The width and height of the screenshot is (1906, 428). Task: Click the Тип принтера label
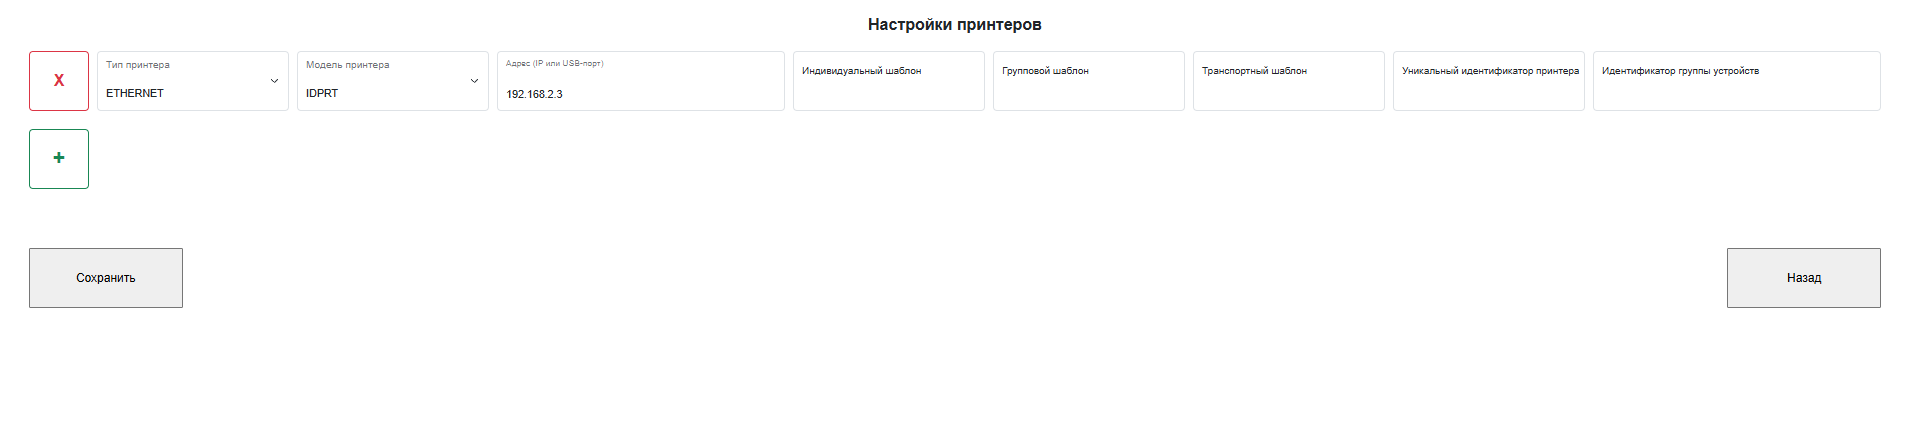(x=138, y=65)
